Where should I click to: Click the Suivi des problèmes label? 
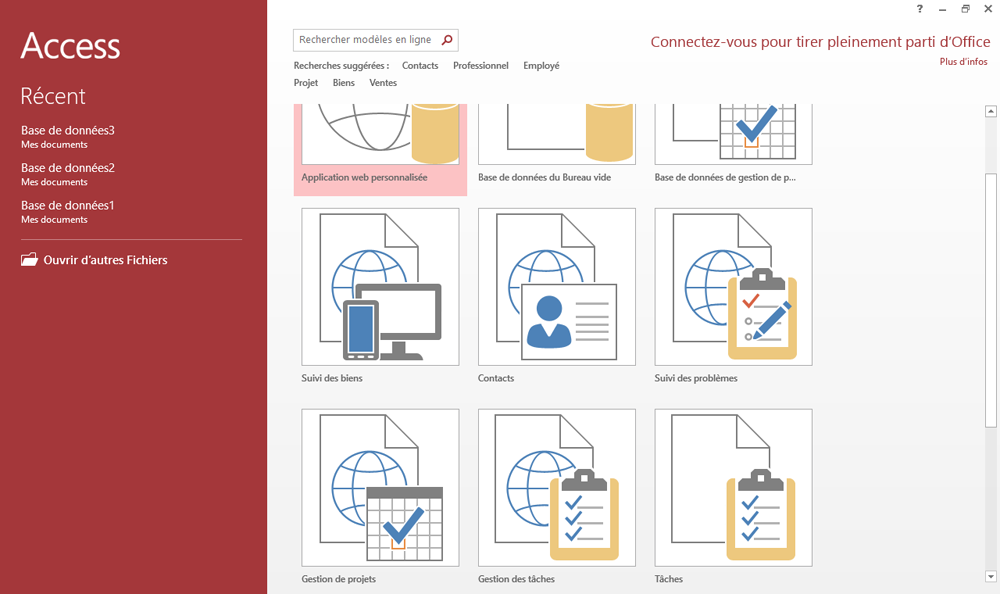click(x=696, y=378)
